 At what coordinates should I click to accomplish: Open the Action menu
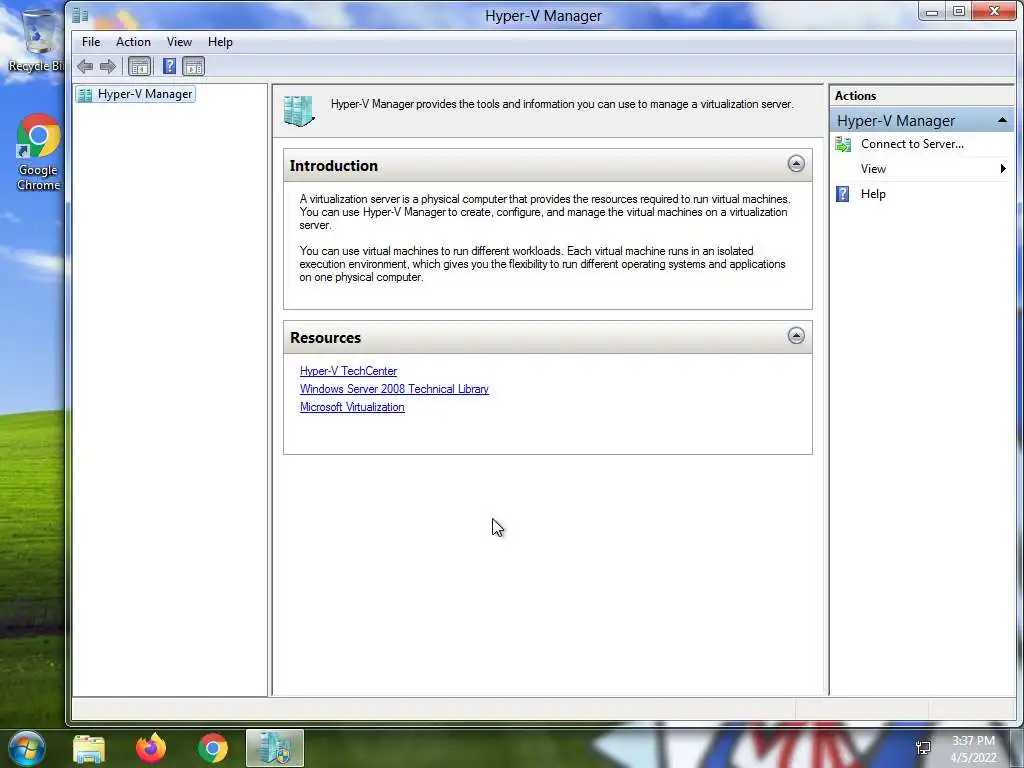point(133,42)
